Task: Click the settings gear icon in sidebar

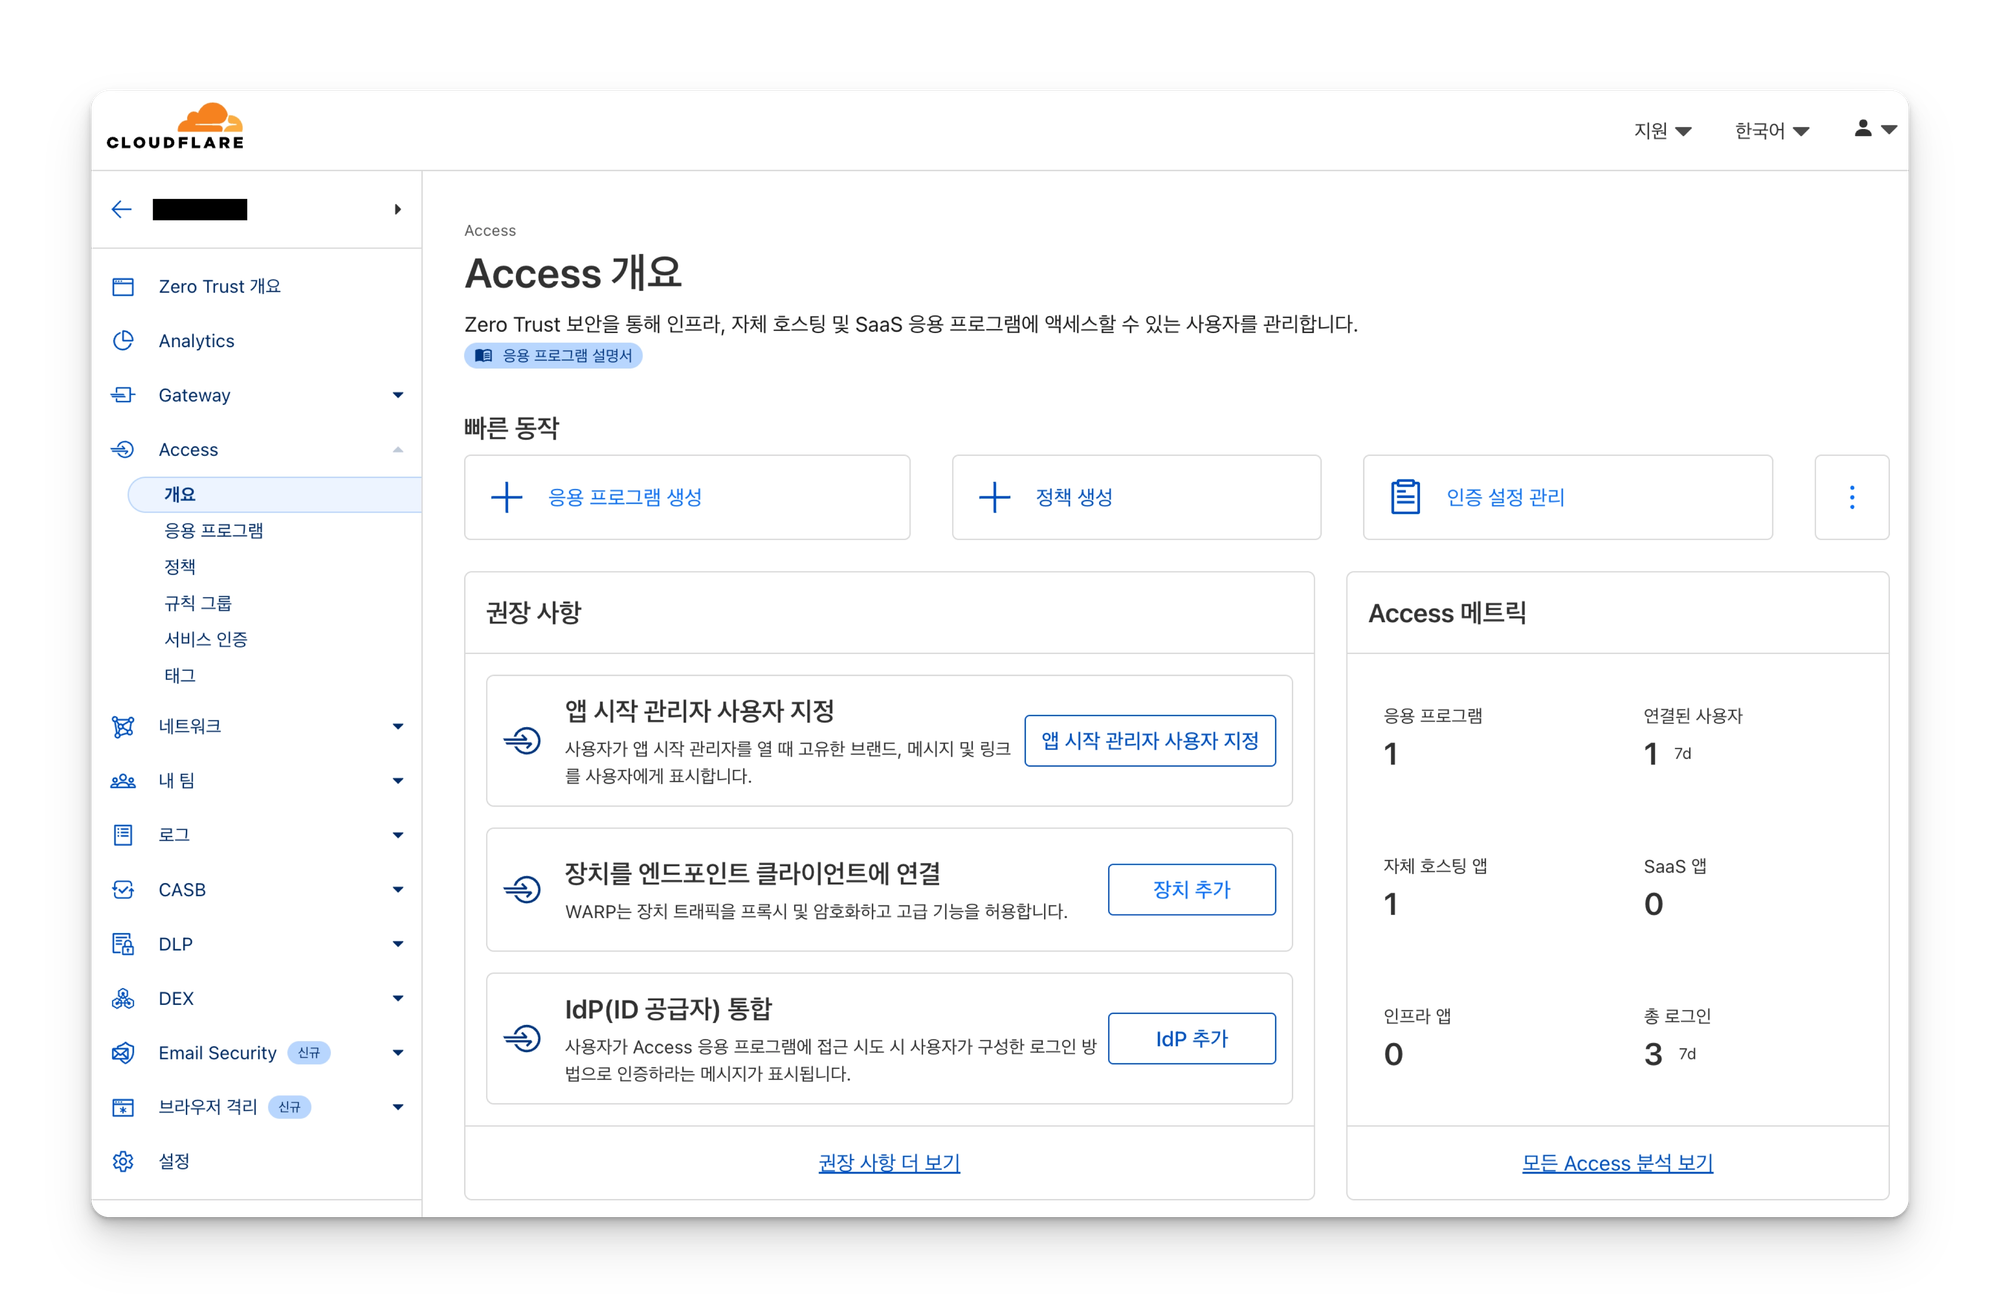Action: tap(123, 1161)
